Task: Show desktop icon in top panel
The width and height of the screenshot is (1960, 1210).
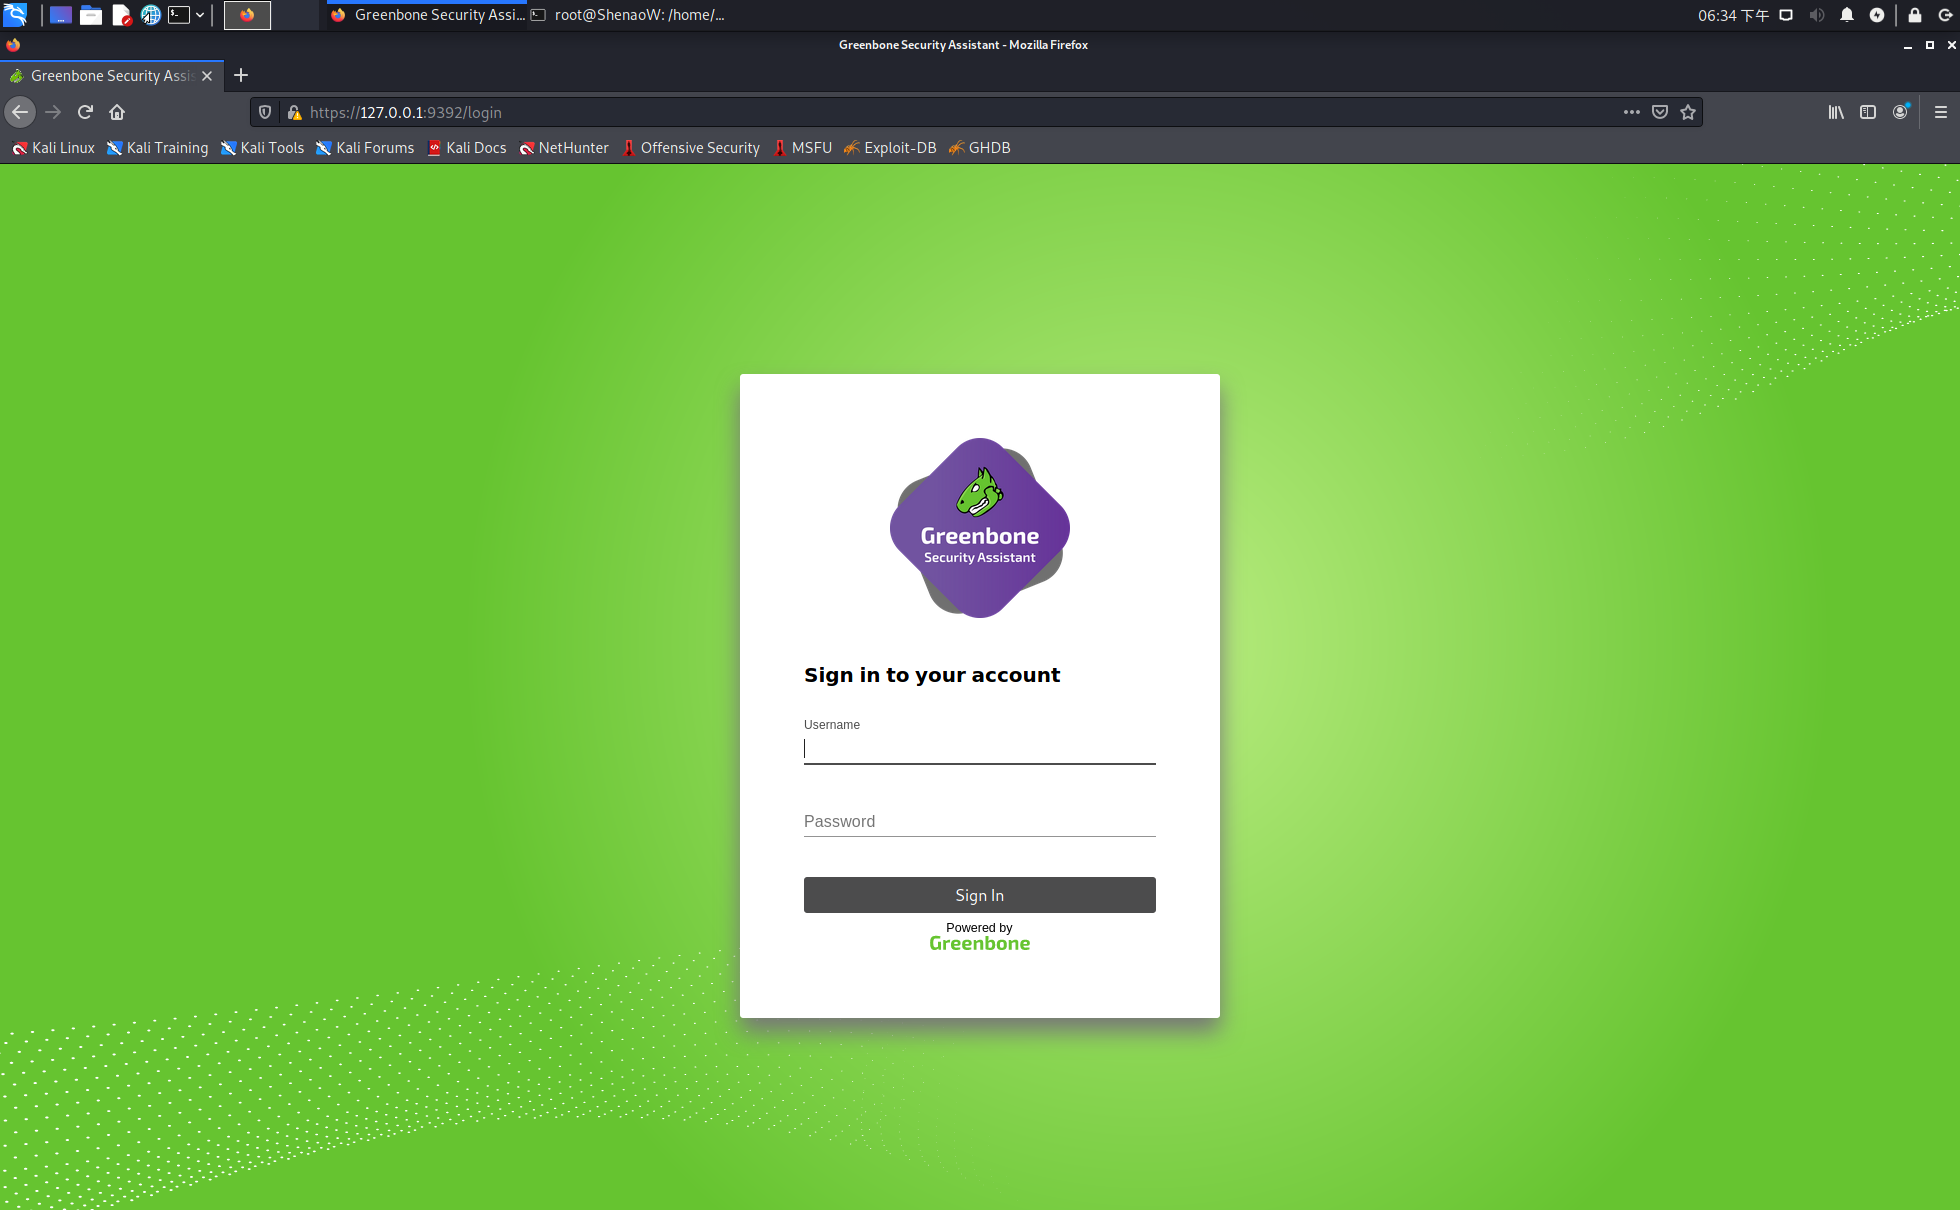Action: pyautogui.click(x=61, y=15)
